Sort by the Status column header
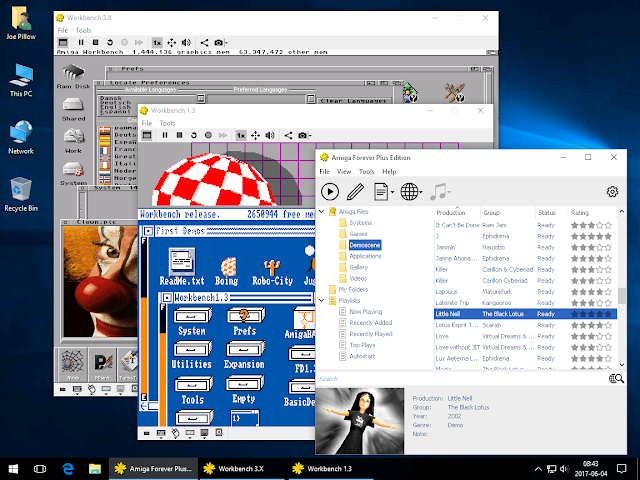The width and height of the screenshot is (640, 480). pos(551,213)
